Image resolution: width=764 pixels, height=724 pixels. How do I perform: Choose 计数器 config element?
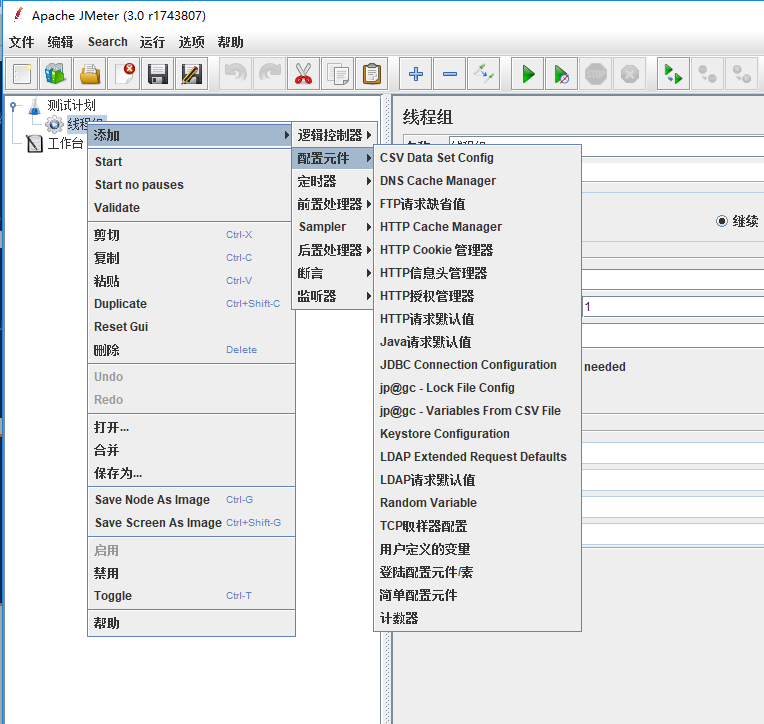point(478,618)
